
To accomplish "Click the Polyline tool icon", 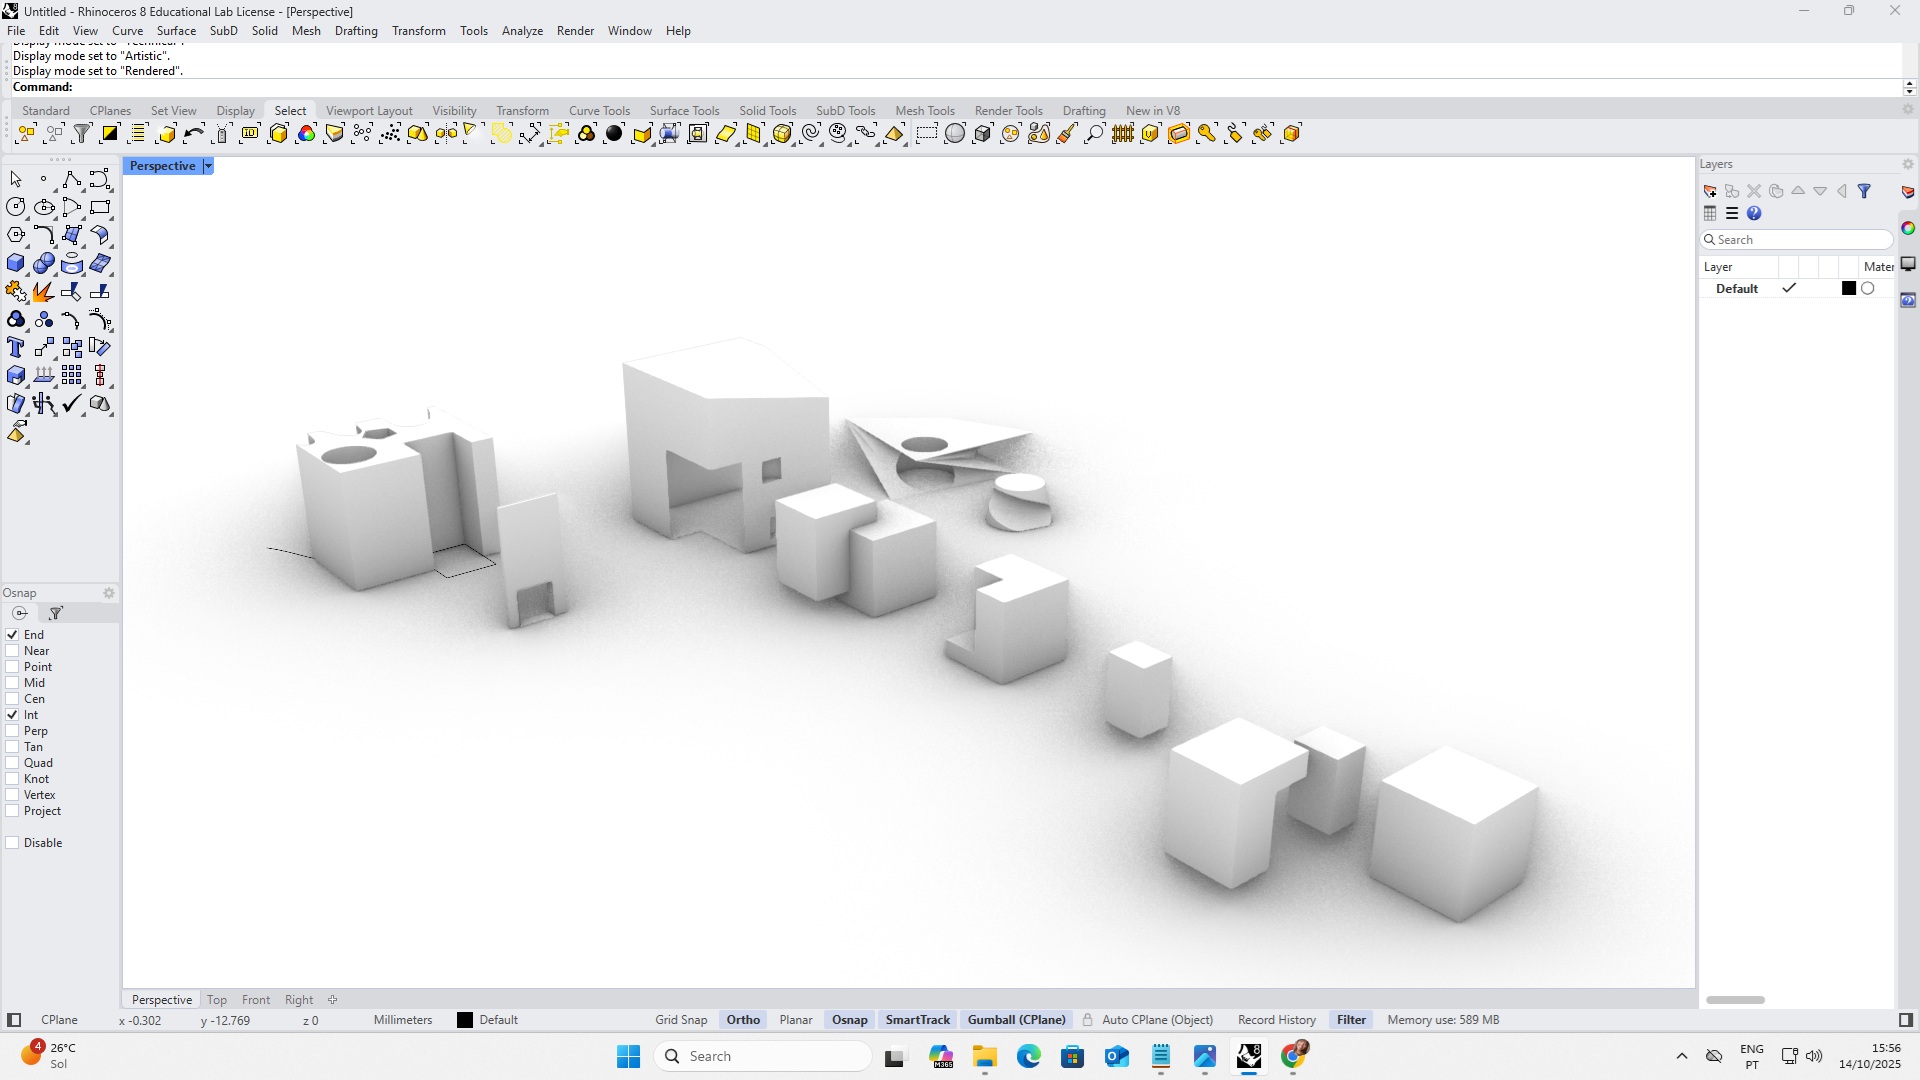I will pos(71,180).
